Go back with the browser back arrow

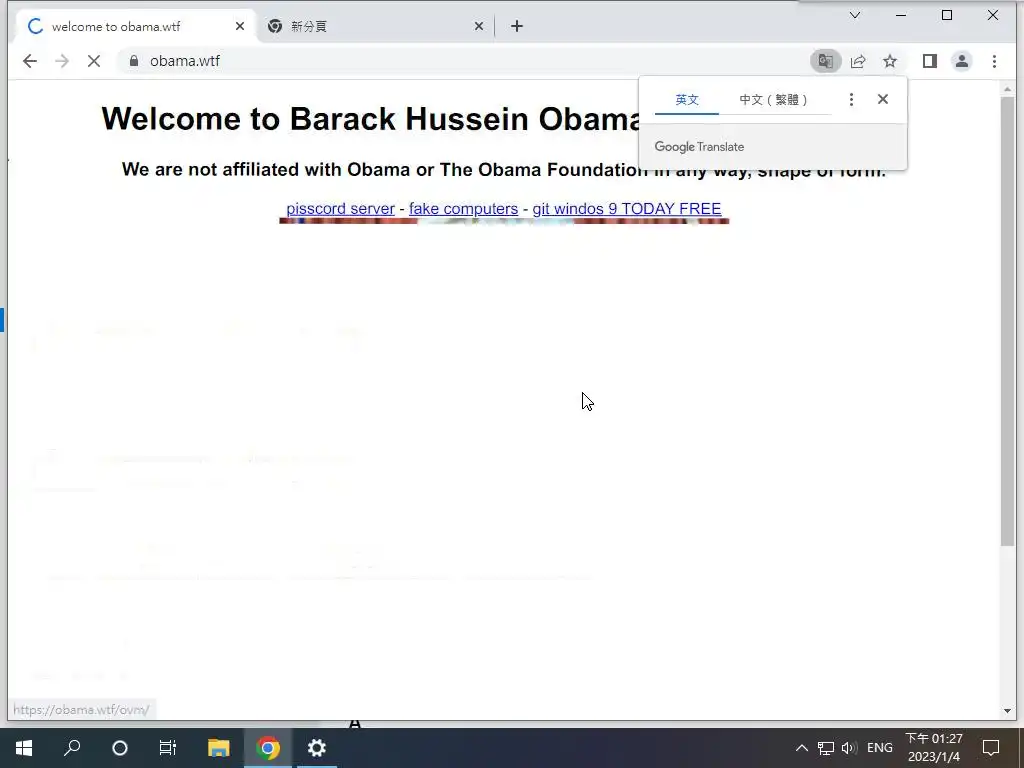point(30,61)
